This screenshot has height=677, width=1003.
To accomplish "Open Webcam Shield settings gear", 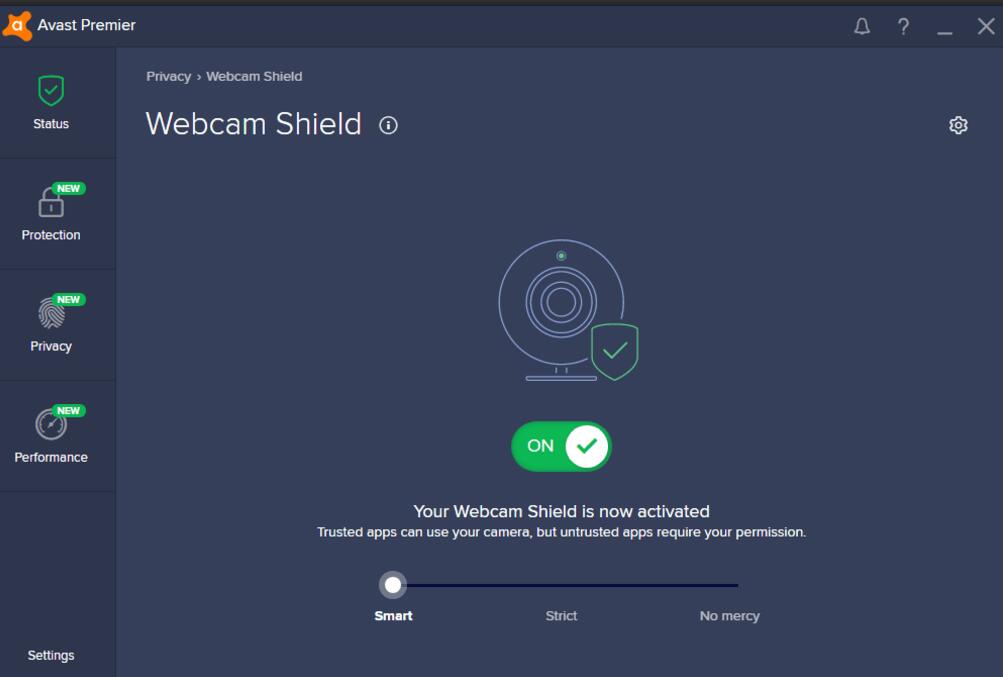I will [958, 125].
